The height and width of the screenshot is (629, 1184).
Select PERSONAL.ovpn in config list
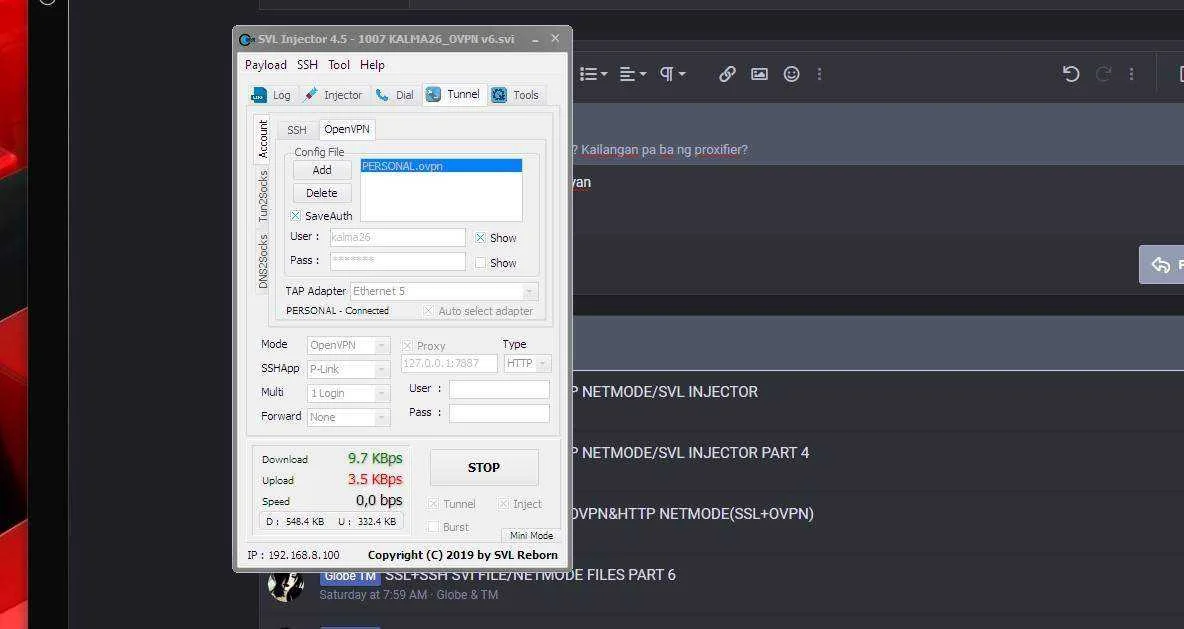point(441,166)
